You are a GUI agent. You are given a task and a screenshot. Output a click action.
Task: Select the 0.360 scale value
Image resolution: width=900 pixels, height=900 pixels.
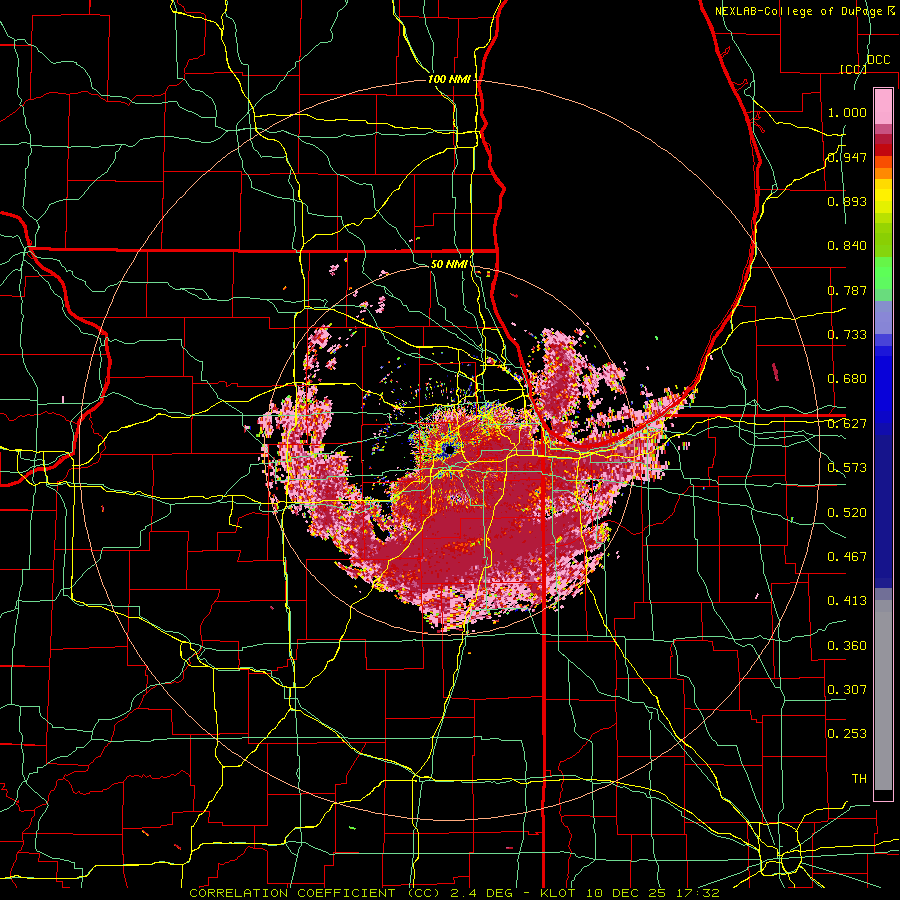coord(847,646)
